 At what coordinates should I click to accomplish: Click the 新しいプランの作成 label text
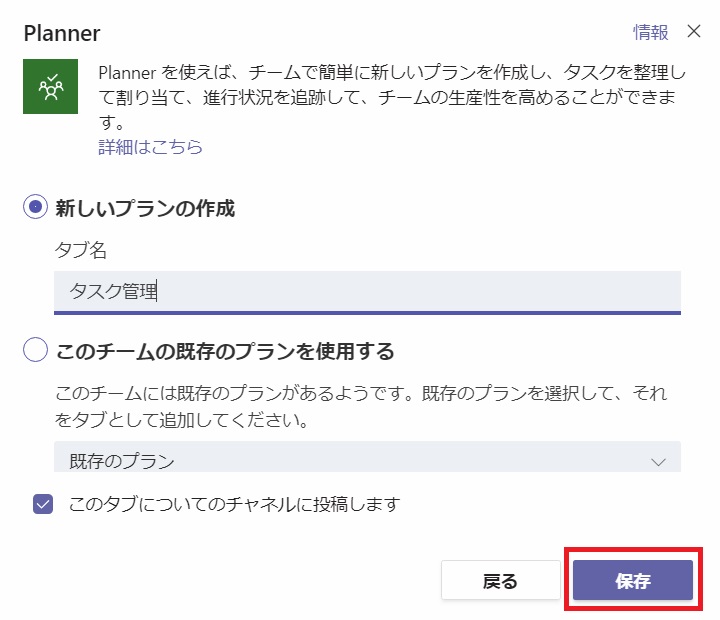point(145,208)
